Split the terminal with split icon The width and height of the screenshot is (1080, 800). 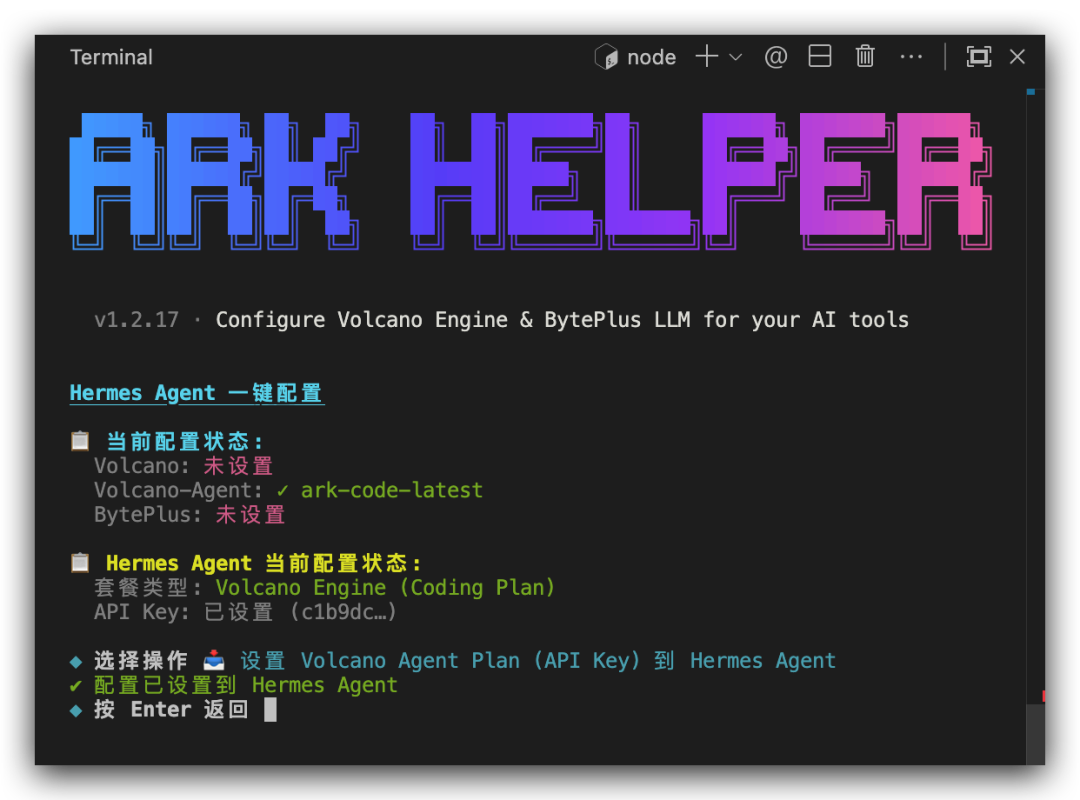tap(820, 57)
